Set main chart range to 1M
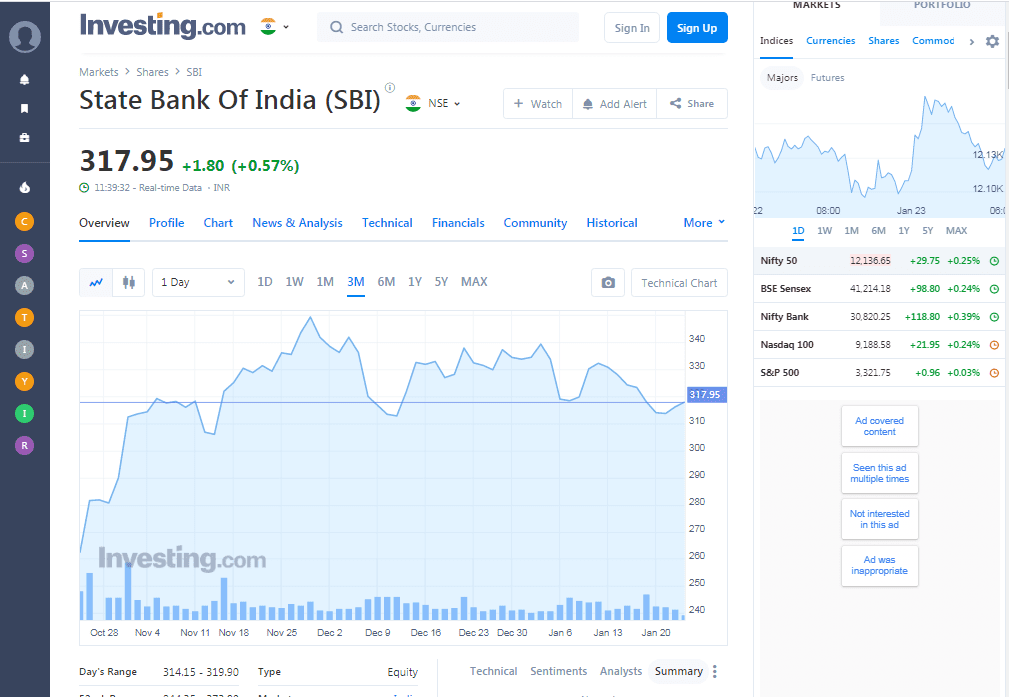This screenshot has width=1009, height=697. pos(325,282)
